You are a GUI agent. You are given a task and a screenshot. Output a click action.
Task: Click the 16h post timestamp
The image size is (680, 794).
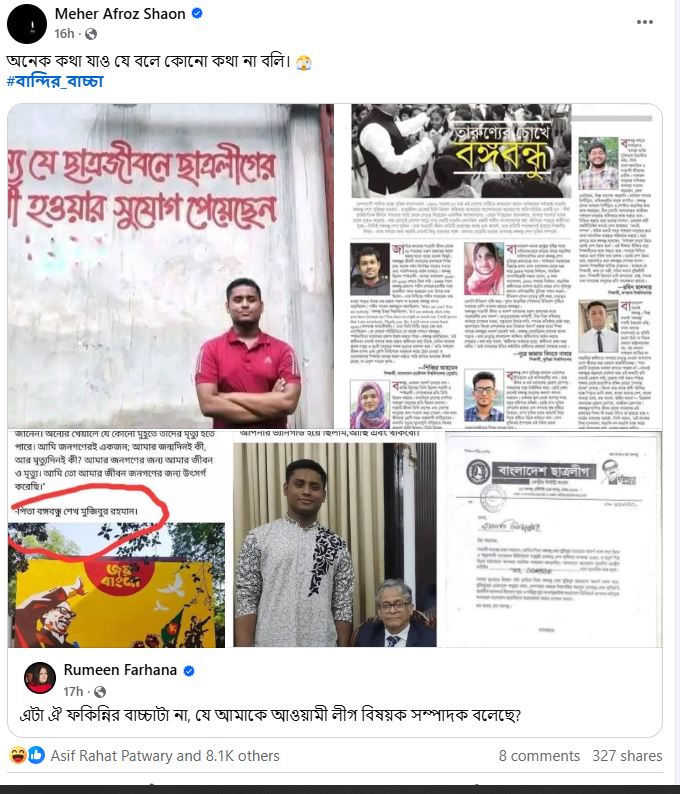pos(64,33)
